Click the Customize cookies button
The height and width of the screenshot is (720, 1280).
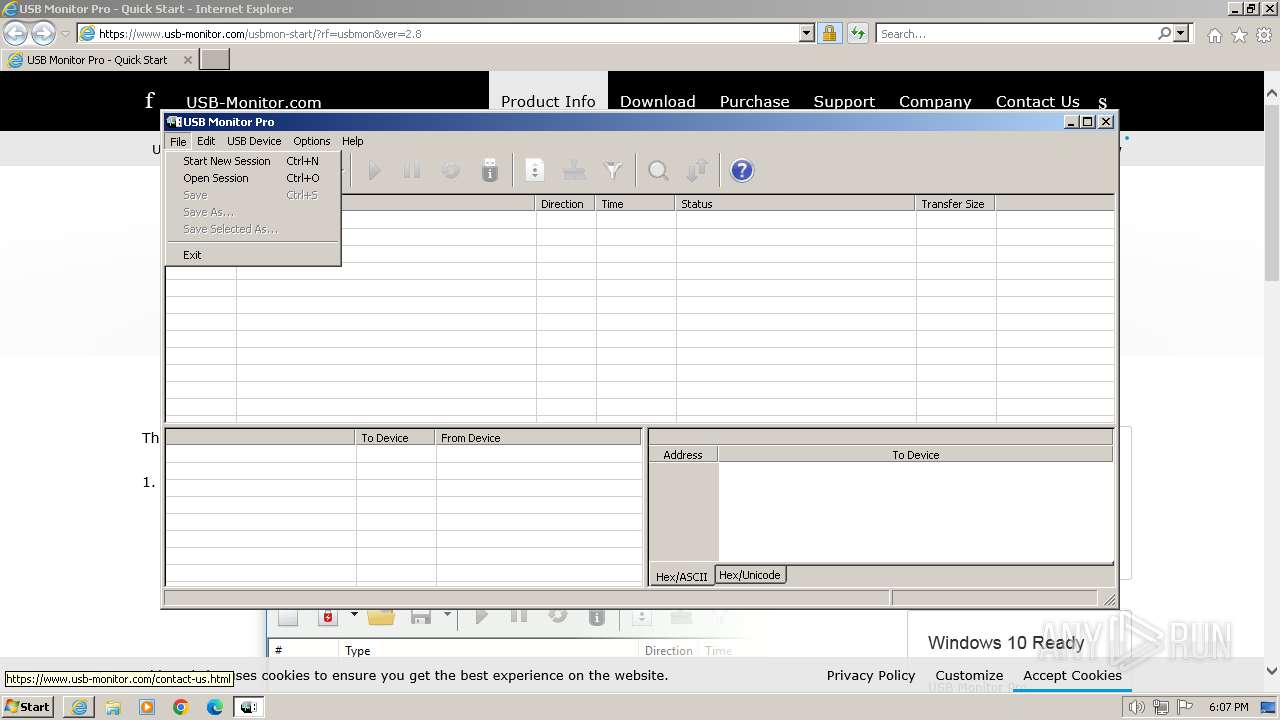tap(969, 675)
